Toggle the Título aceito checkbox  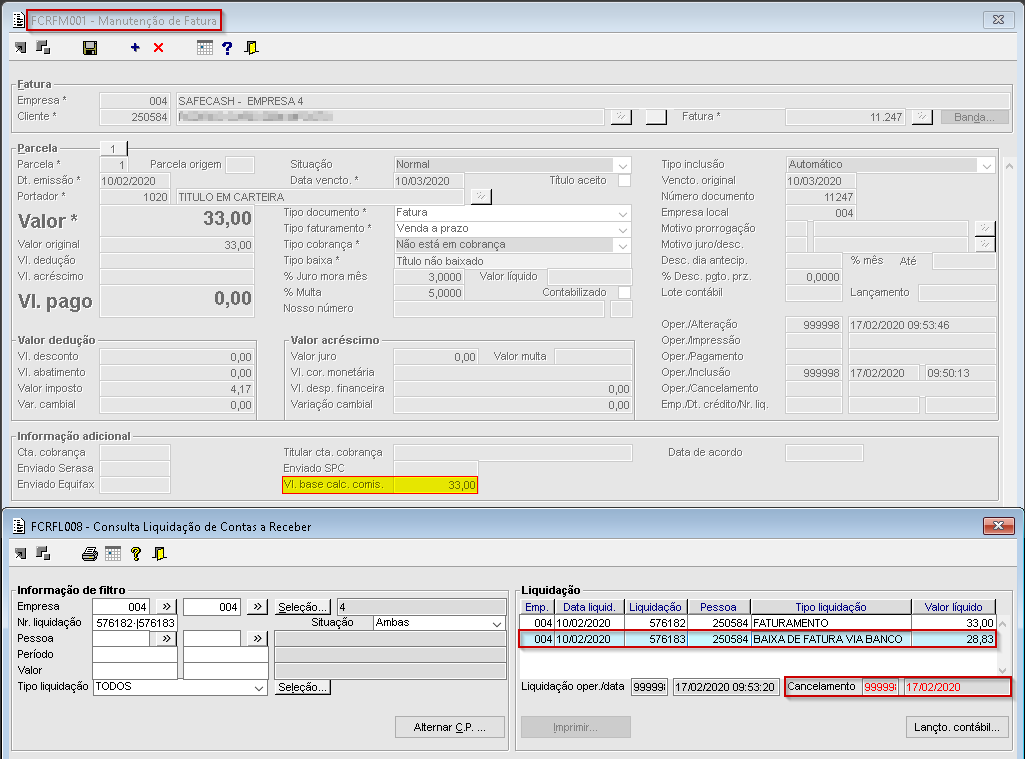tap(624, 181)
